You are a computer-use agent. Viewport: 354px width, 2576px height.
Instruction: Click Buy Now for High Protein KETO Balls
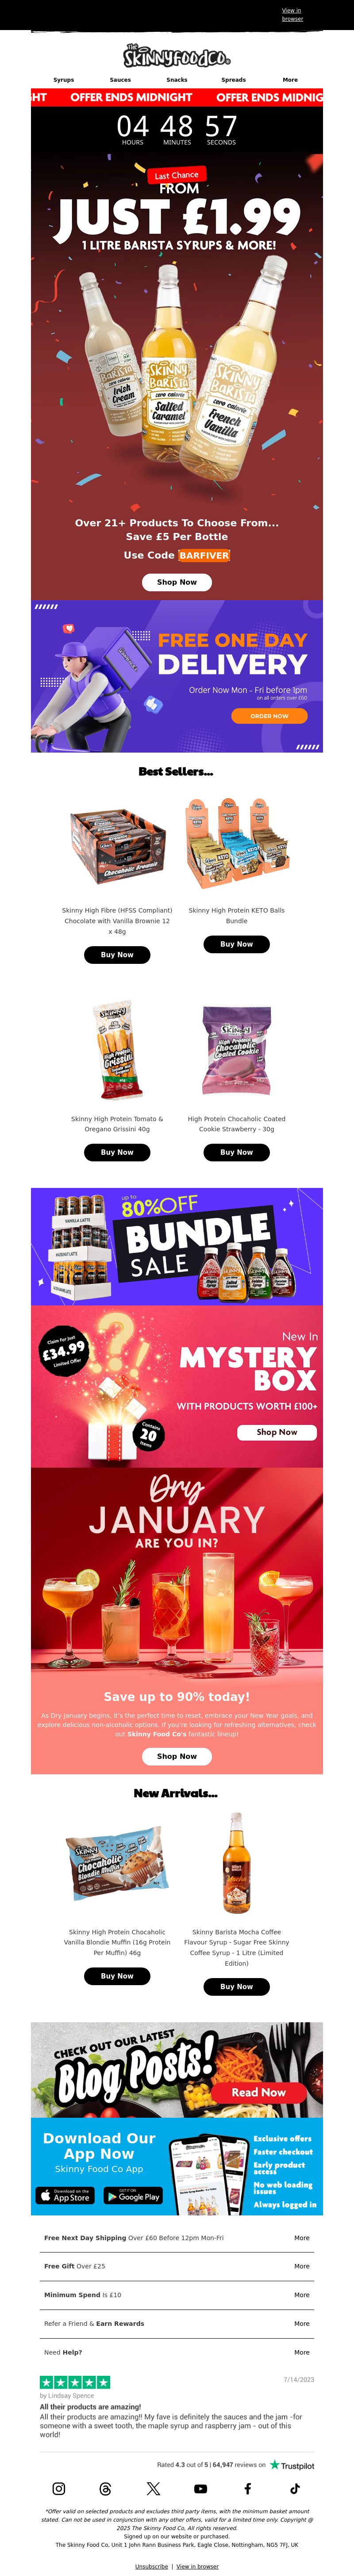pos(237,944)
